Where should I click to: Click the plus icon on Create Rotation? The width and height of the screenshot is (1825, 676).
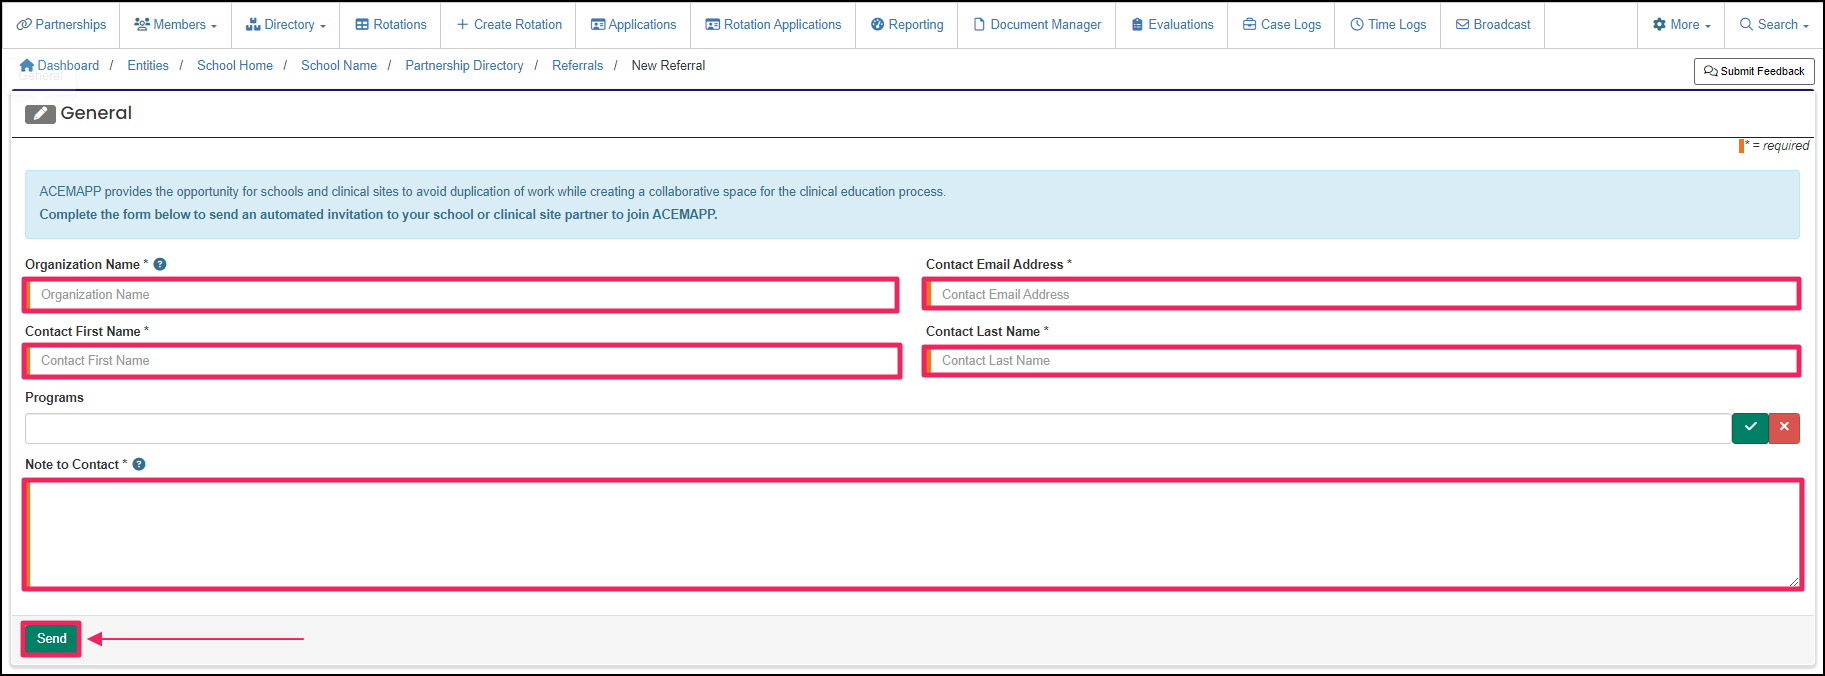462,24
